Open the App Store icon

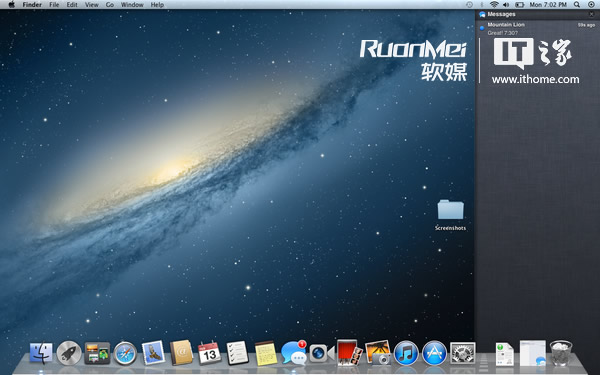434,353
